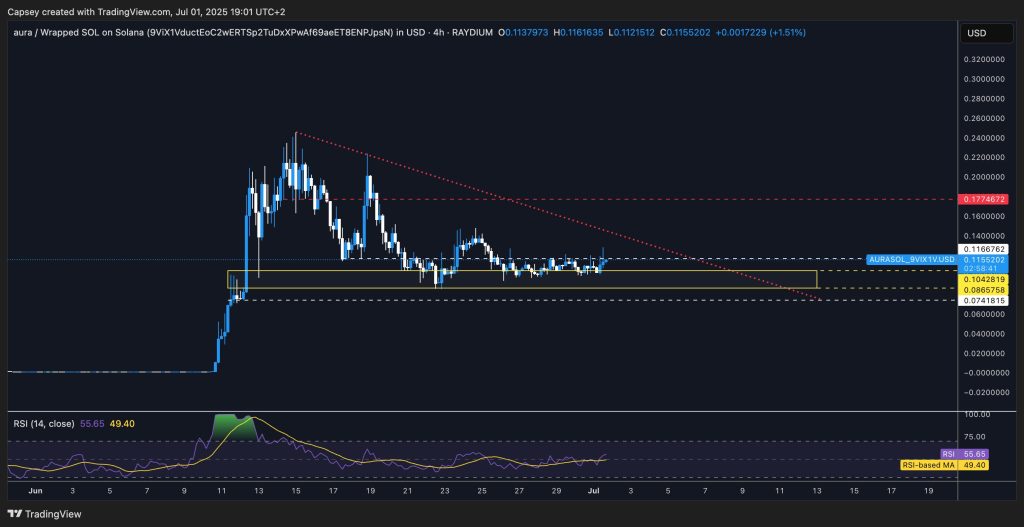The image size is (1024, 527).
Task: Click the yellow 49.40 RSI legend value
Action: [121, 424]
